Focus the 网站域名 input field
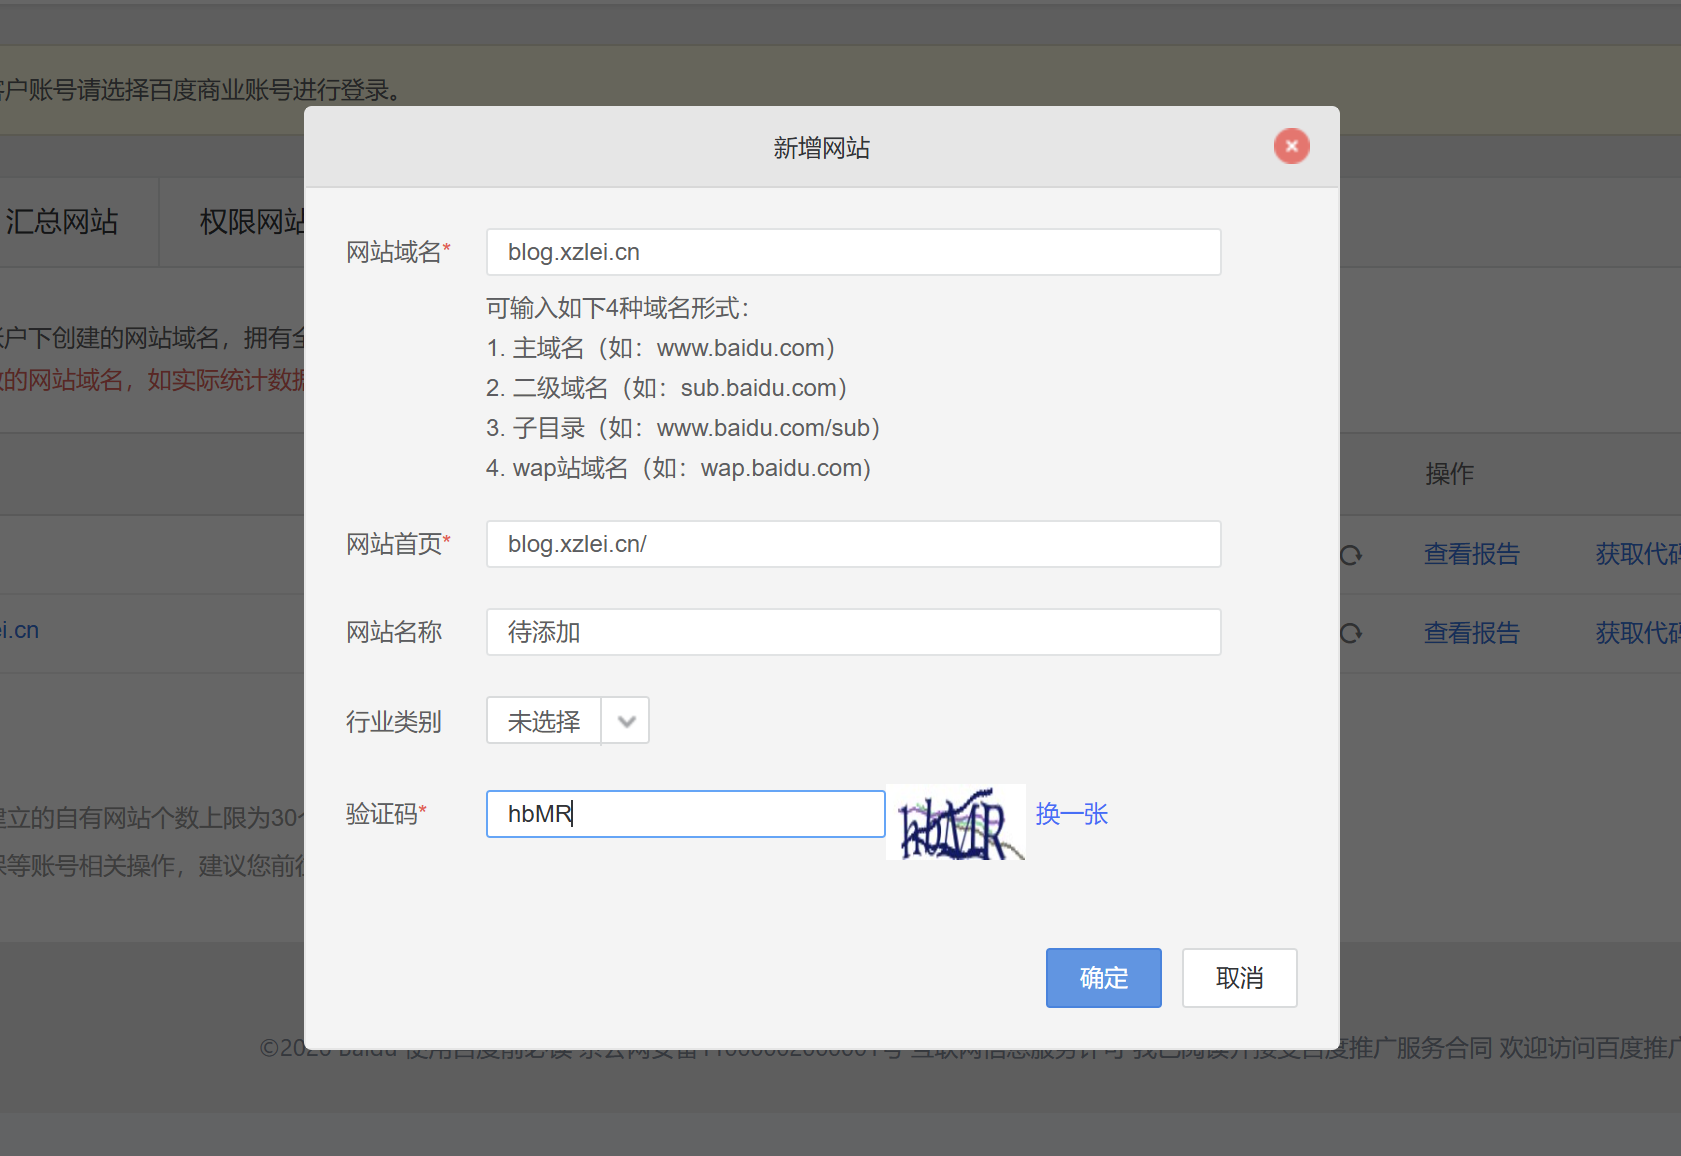The image size is (1681, 1156). [x=852, y=252]
